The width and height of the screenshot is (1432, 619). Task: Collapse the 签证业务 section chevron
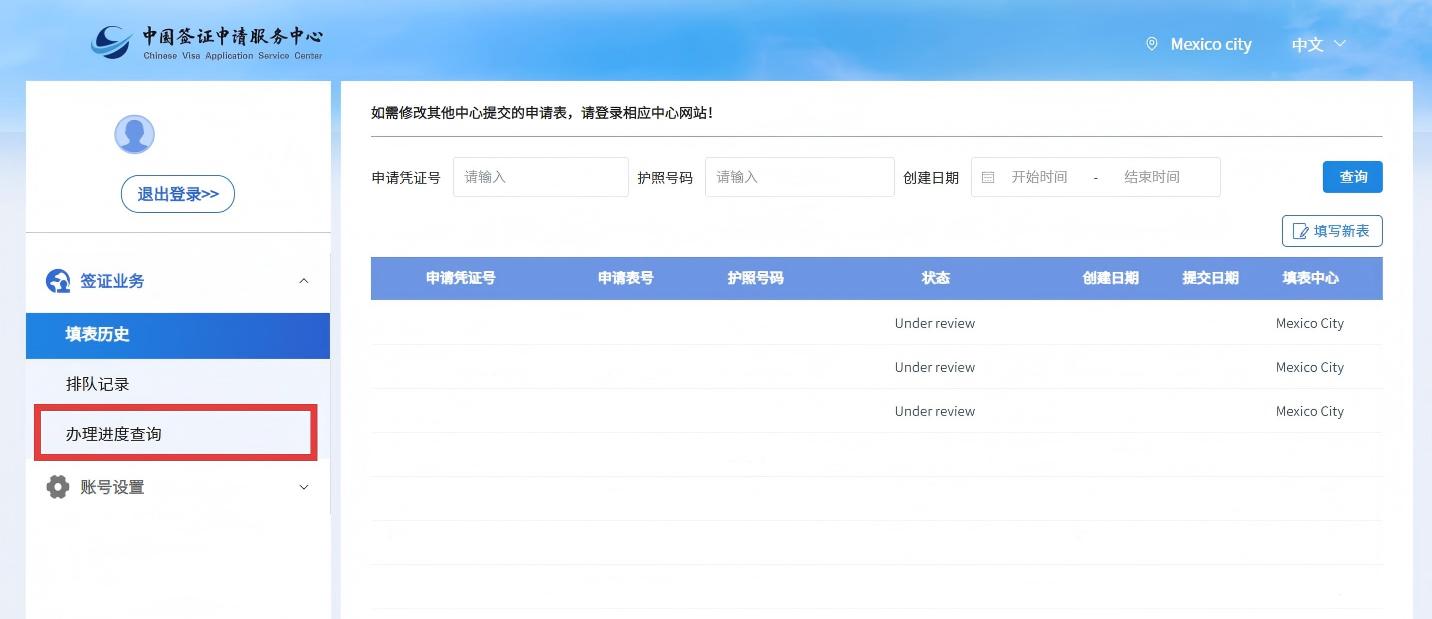point(304,281)
